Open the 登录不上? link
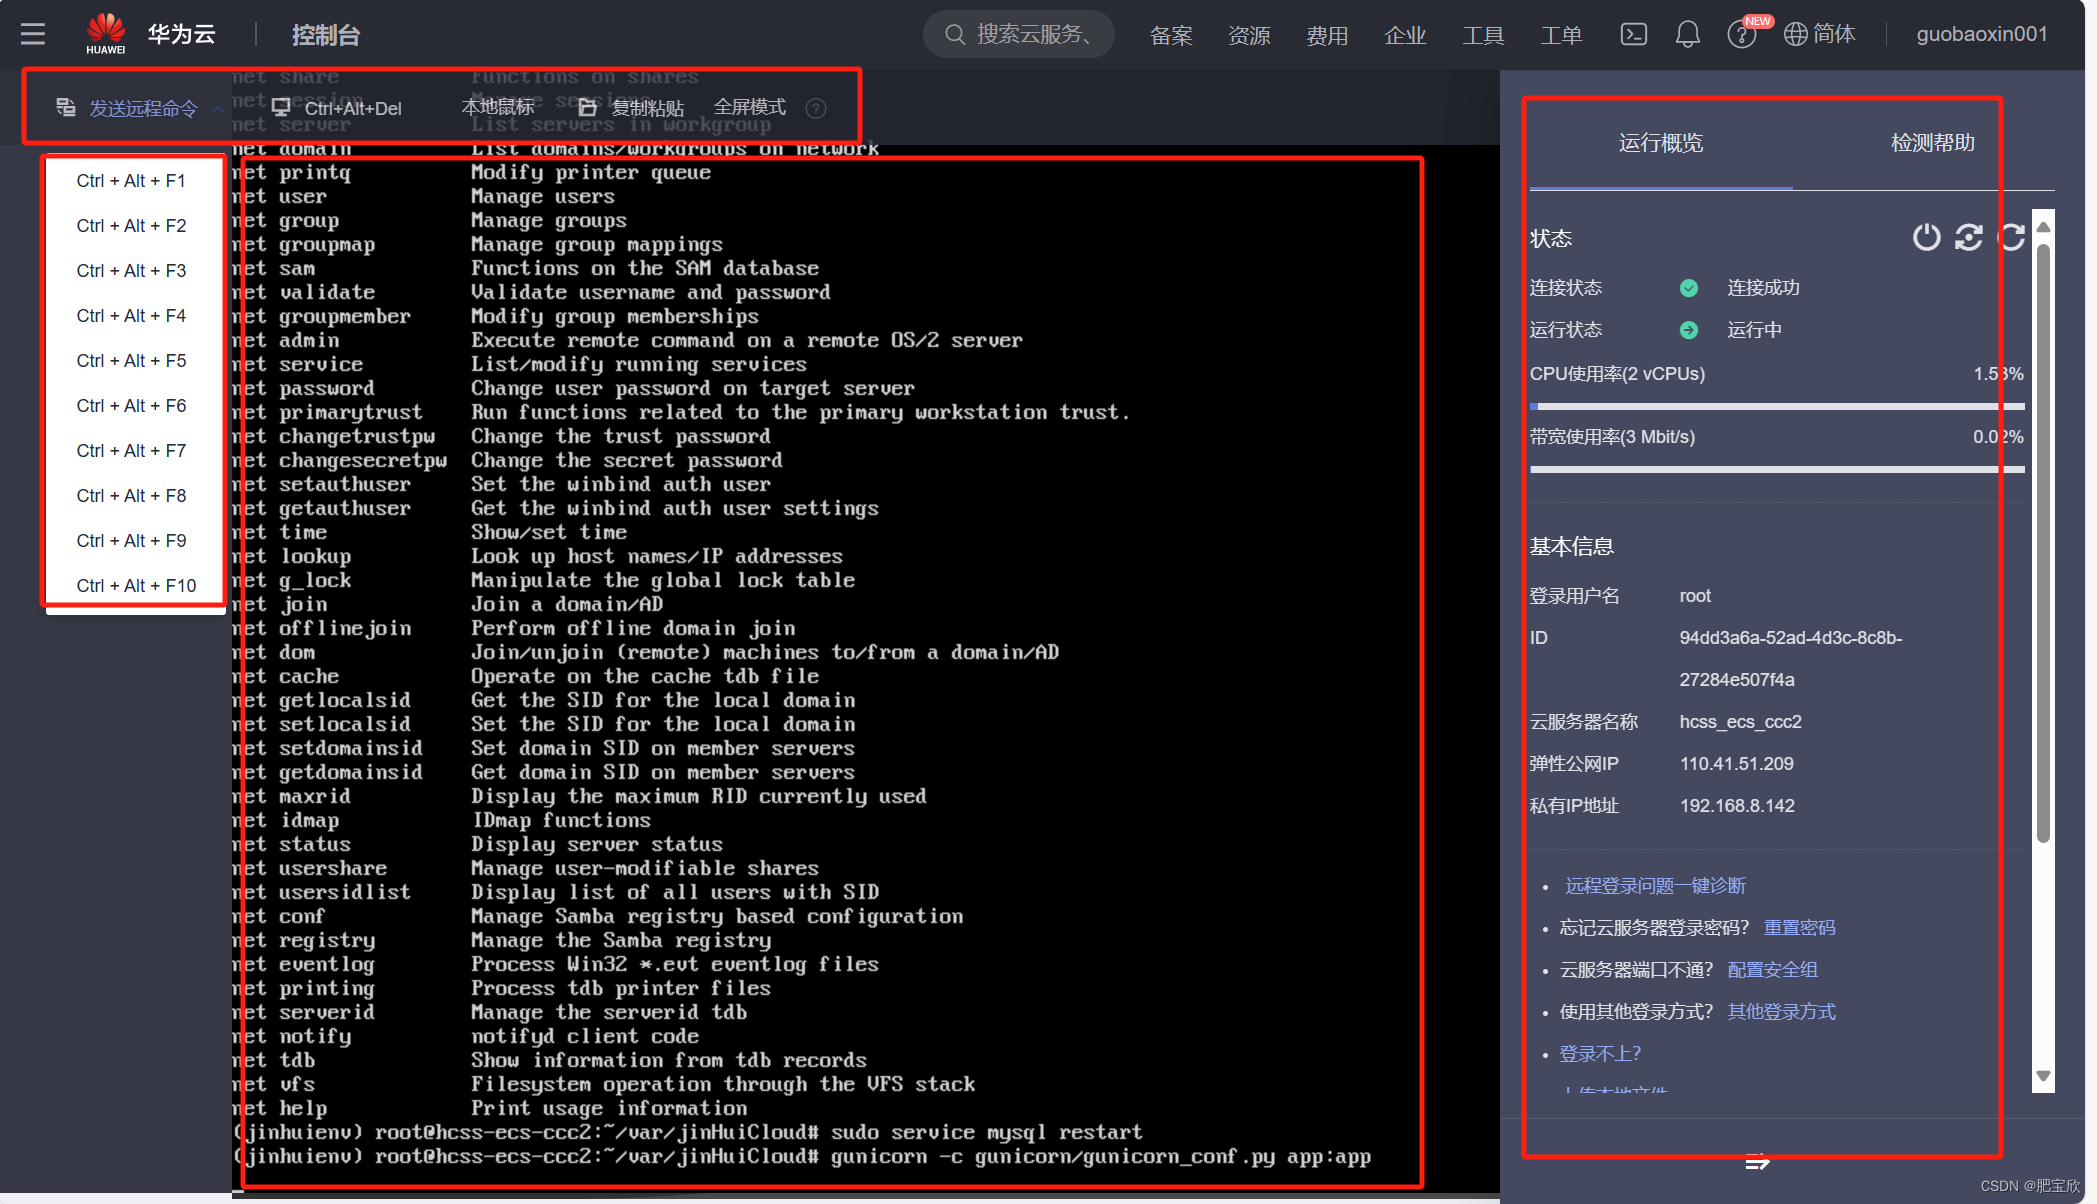Image resolution: width=2097 pixels, height=1204 pixels. click(1600, 1054)
